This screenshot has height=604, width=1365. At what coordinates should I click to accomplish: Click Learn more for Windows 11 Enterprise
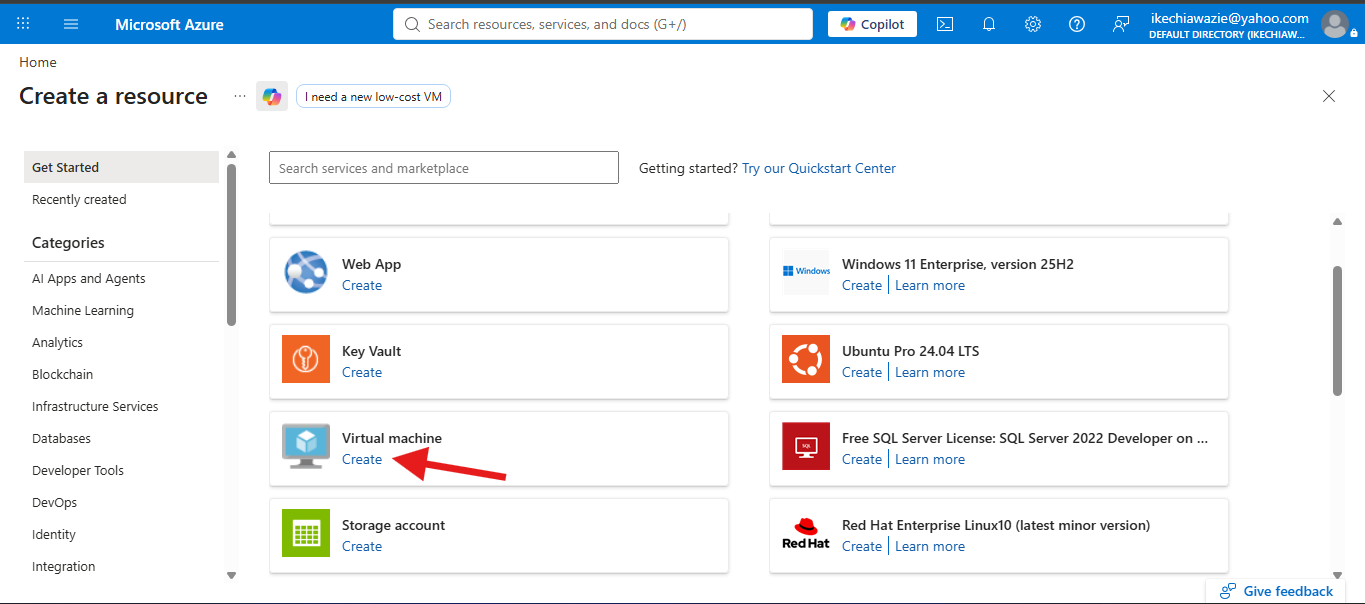pos(930,285)
